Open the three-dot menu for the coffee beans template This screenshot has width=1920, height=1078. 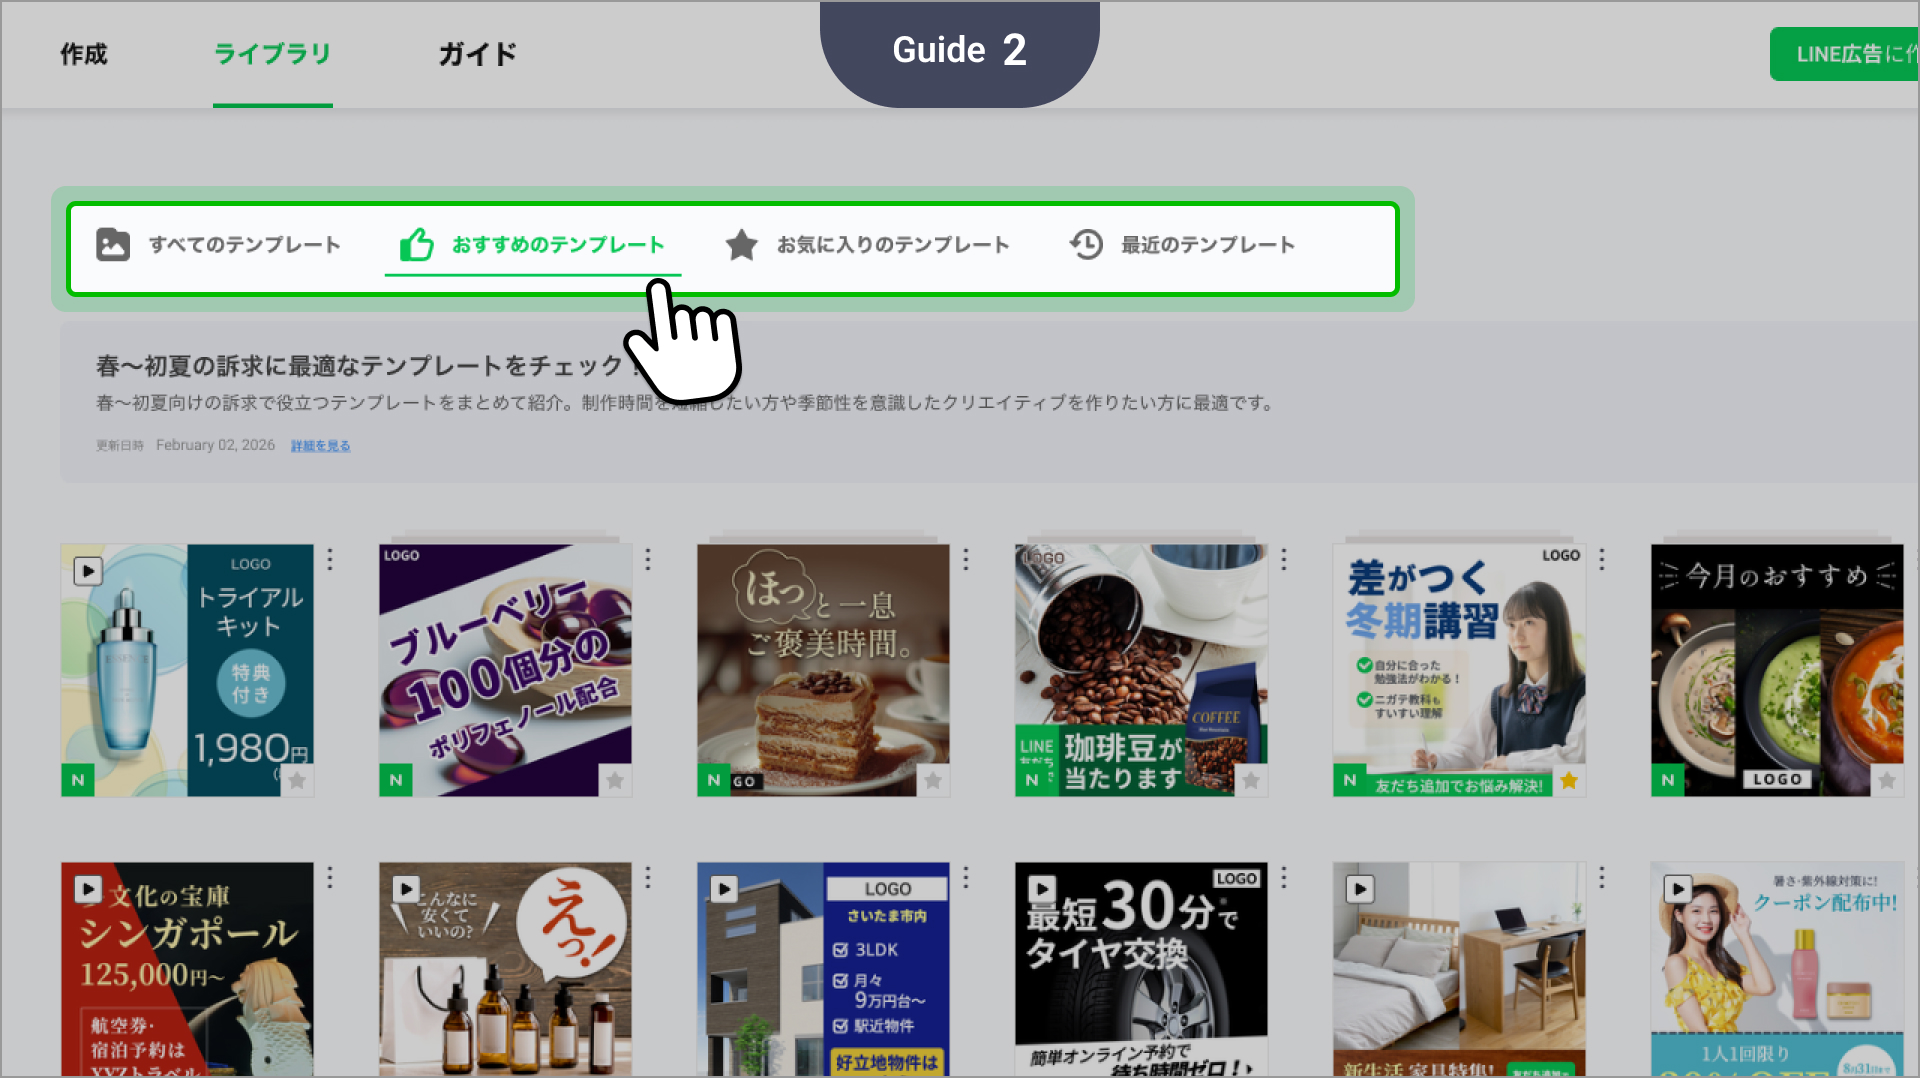coord(1284,560)
